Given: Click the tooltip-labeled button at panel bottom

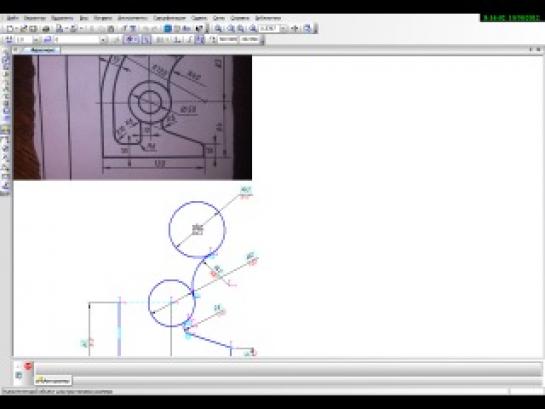Looking at the screenshot, I should click(54, 381).
